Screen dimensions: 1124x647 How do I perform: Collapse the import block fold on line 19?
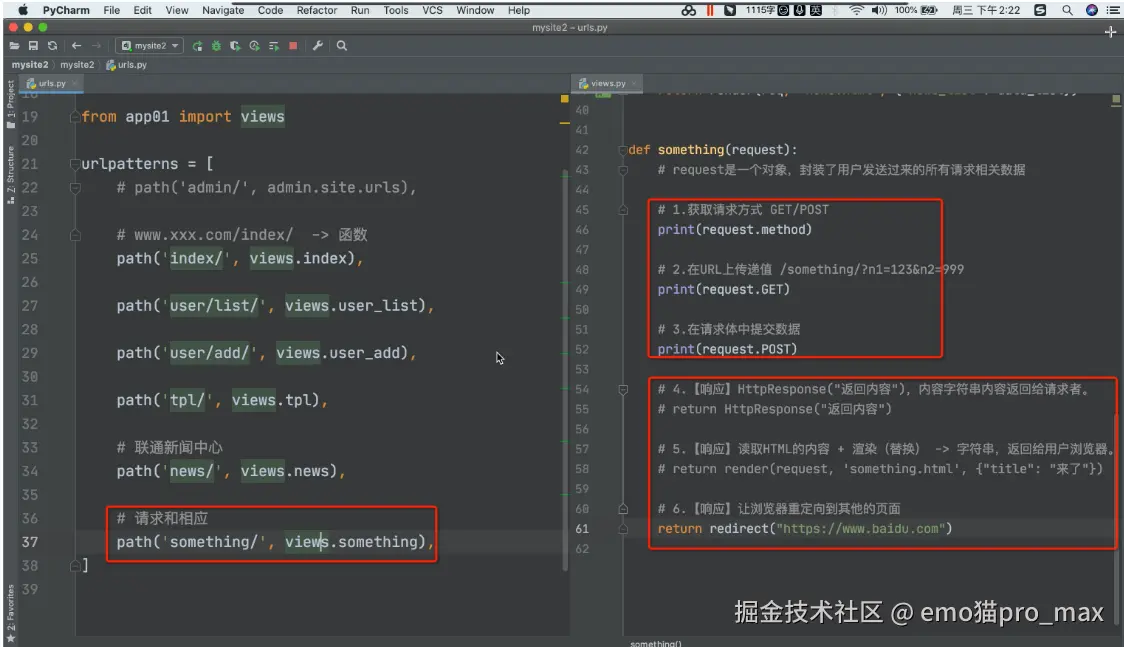pyautogui.click(x=75, y=117)
